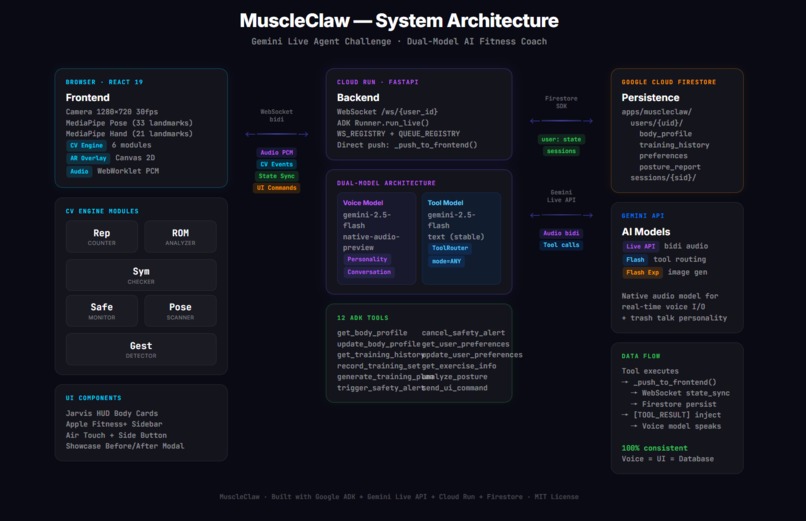Select the green '100% consistent' text
Viewport: 806px width, 521px height.
click(x=654, y=448)
